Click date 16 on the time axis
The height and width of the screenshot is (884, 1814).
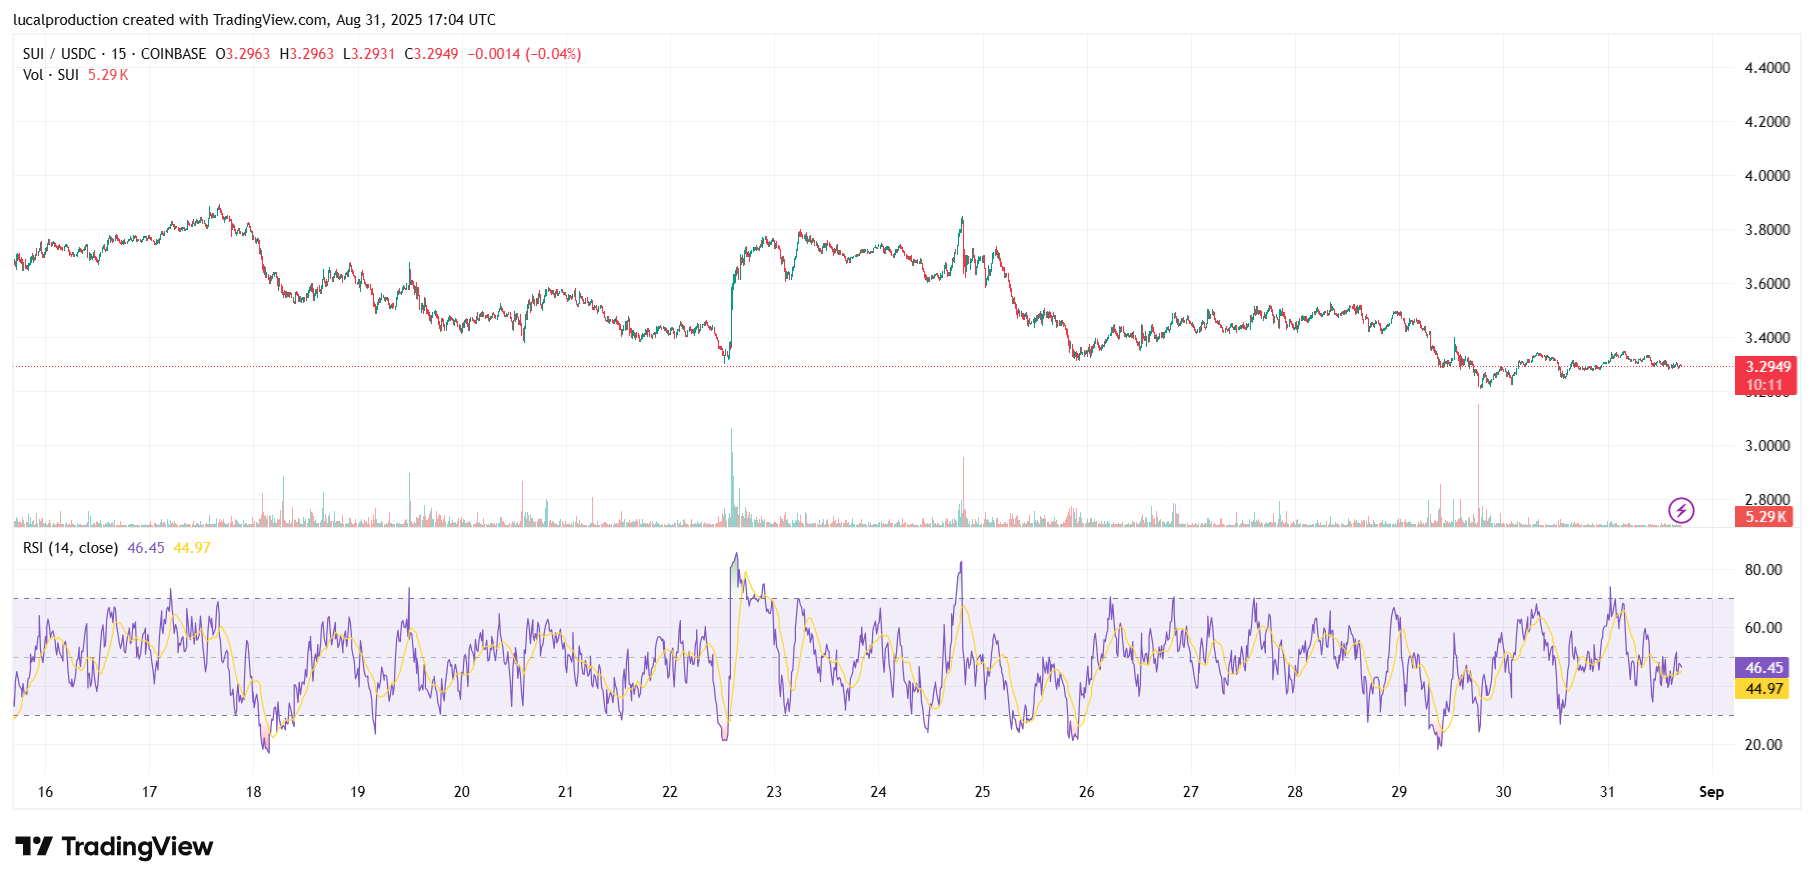45,792
